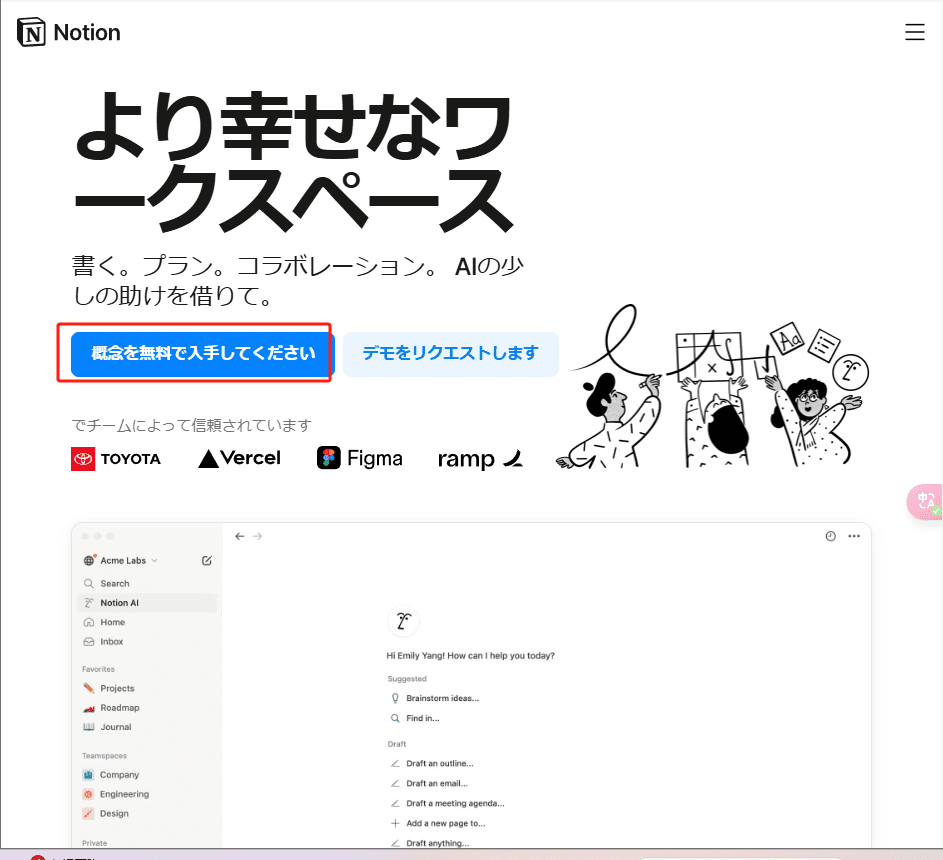
Task: Click the pencil icon beside Draft an outline
Action: click(395, 763)
